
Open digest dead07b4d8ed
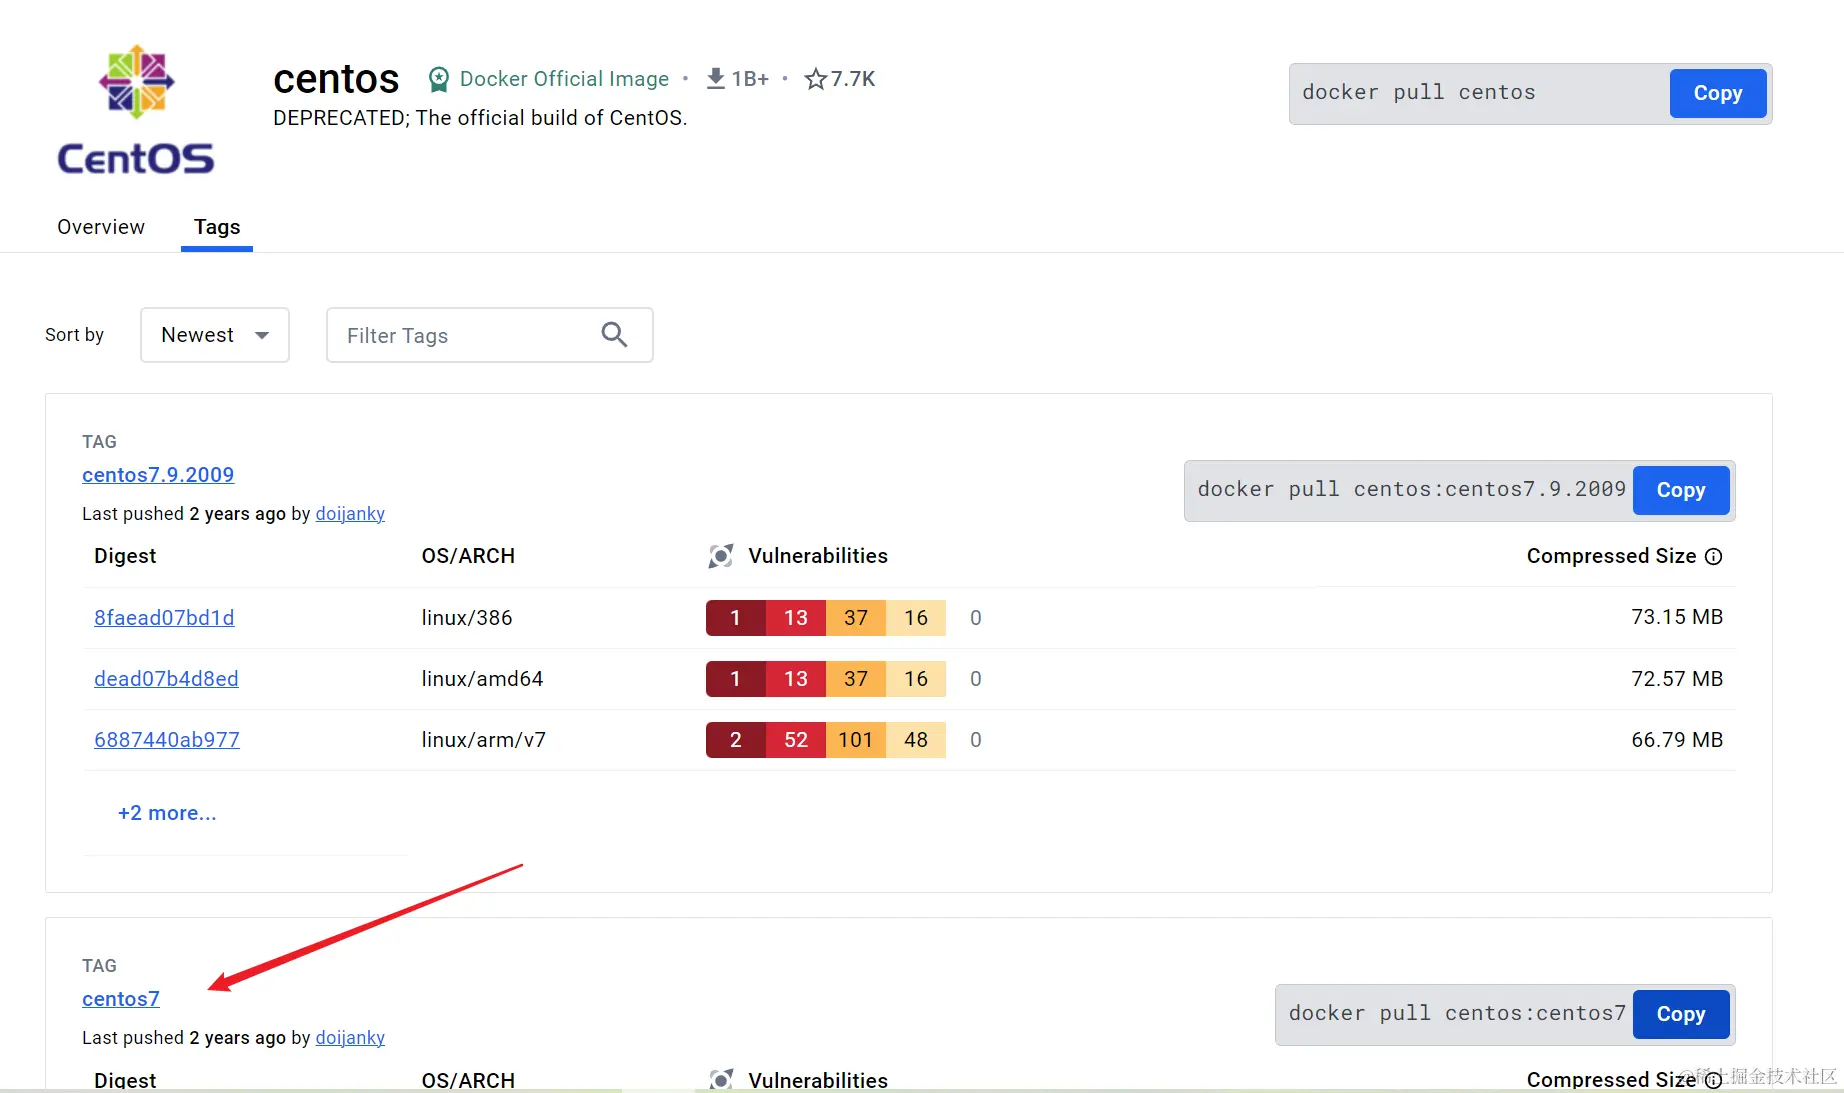click(166, 679)
